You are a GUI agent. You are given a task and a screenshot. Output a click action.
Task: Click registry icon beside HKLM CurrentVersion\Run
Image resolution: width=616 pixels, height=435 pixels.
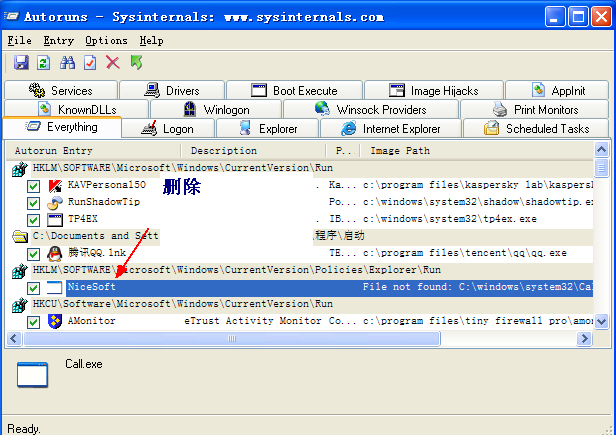coord(20,169)
